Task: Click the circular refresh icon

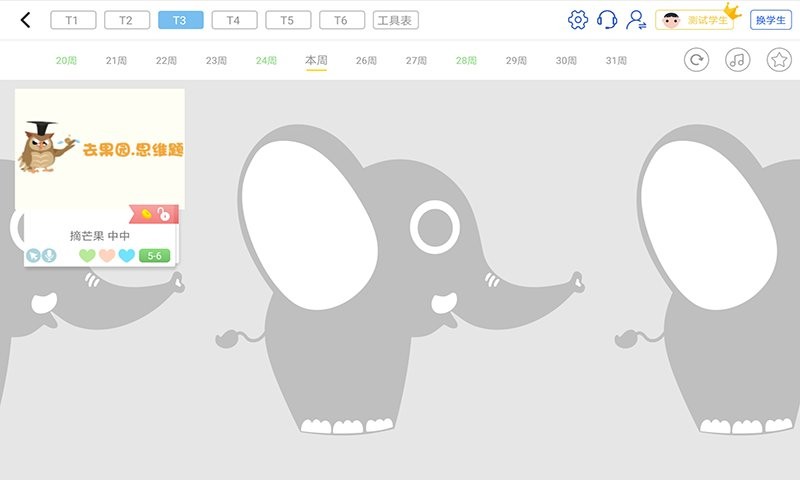Action: [x=696, y=60]
